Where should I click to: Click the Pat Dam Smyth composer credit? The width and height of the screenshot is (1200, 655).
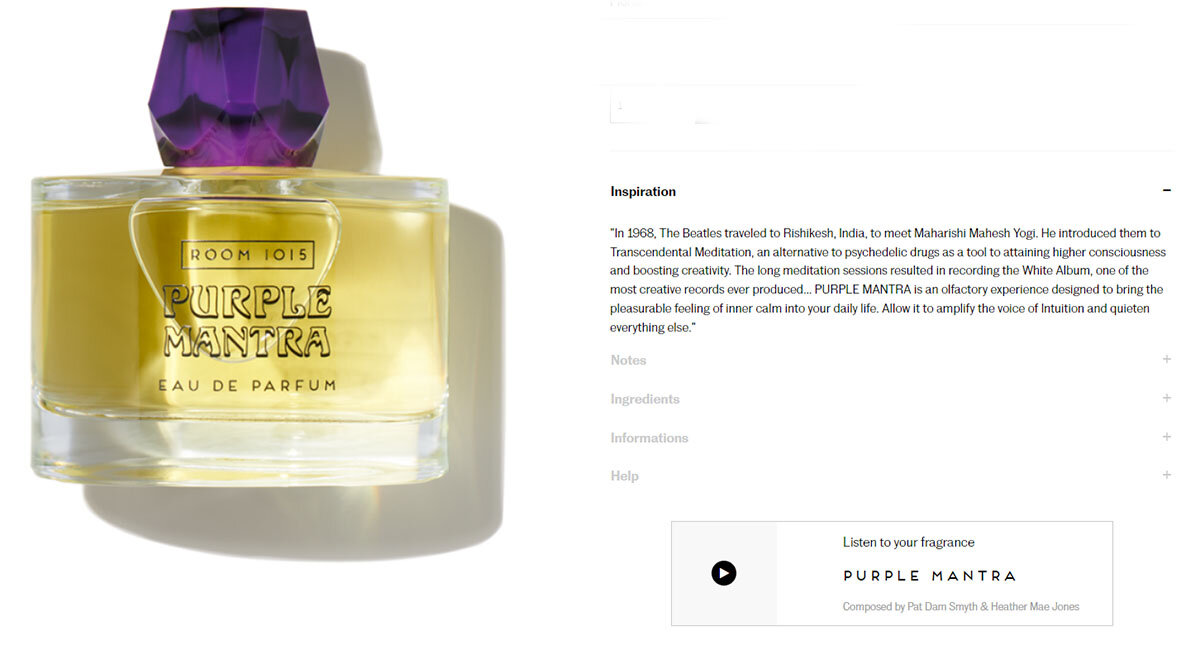pos(944,606)
